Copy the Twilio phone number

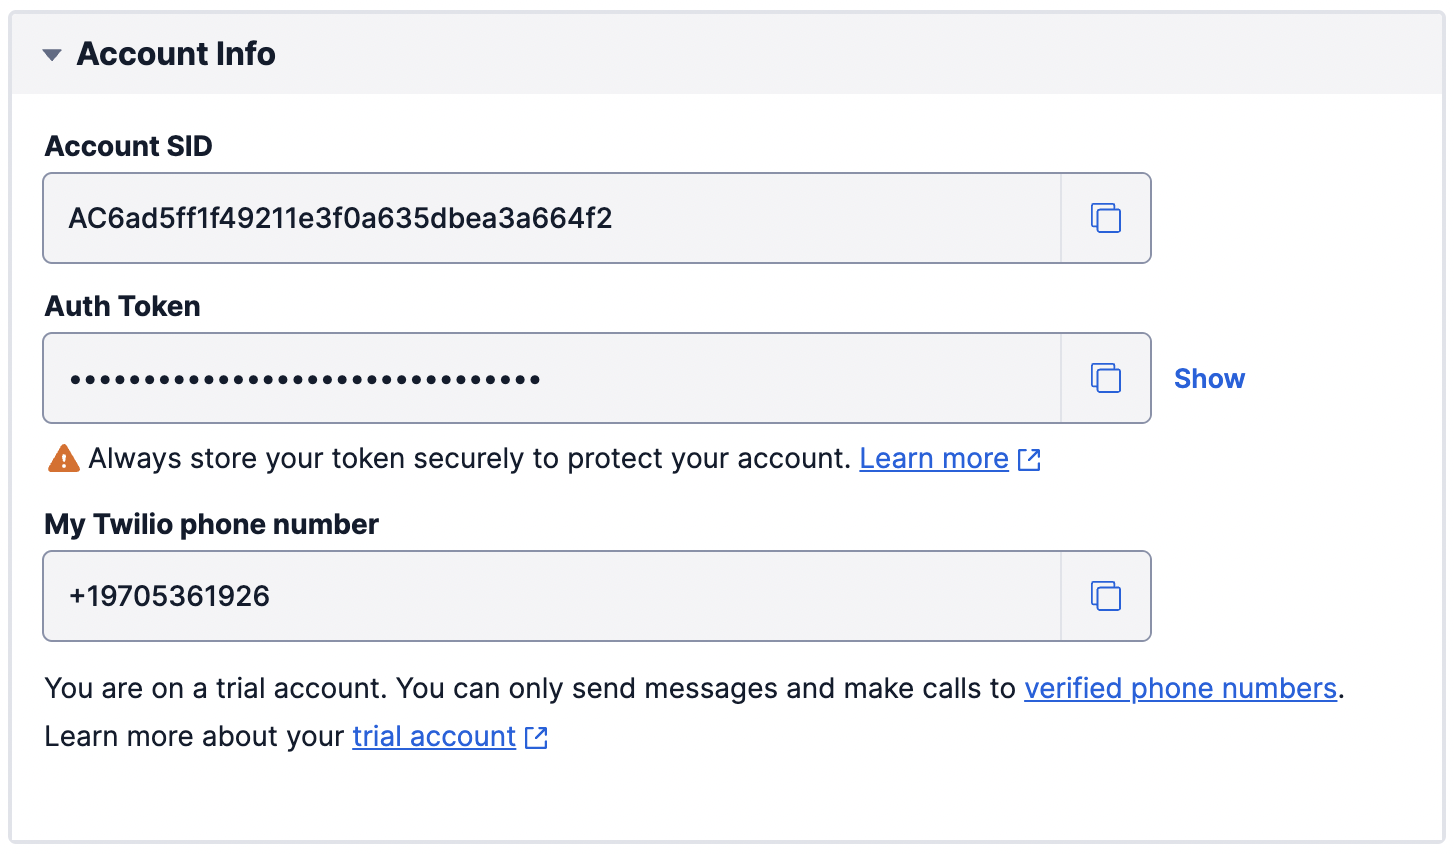(x=1105, y=596)
